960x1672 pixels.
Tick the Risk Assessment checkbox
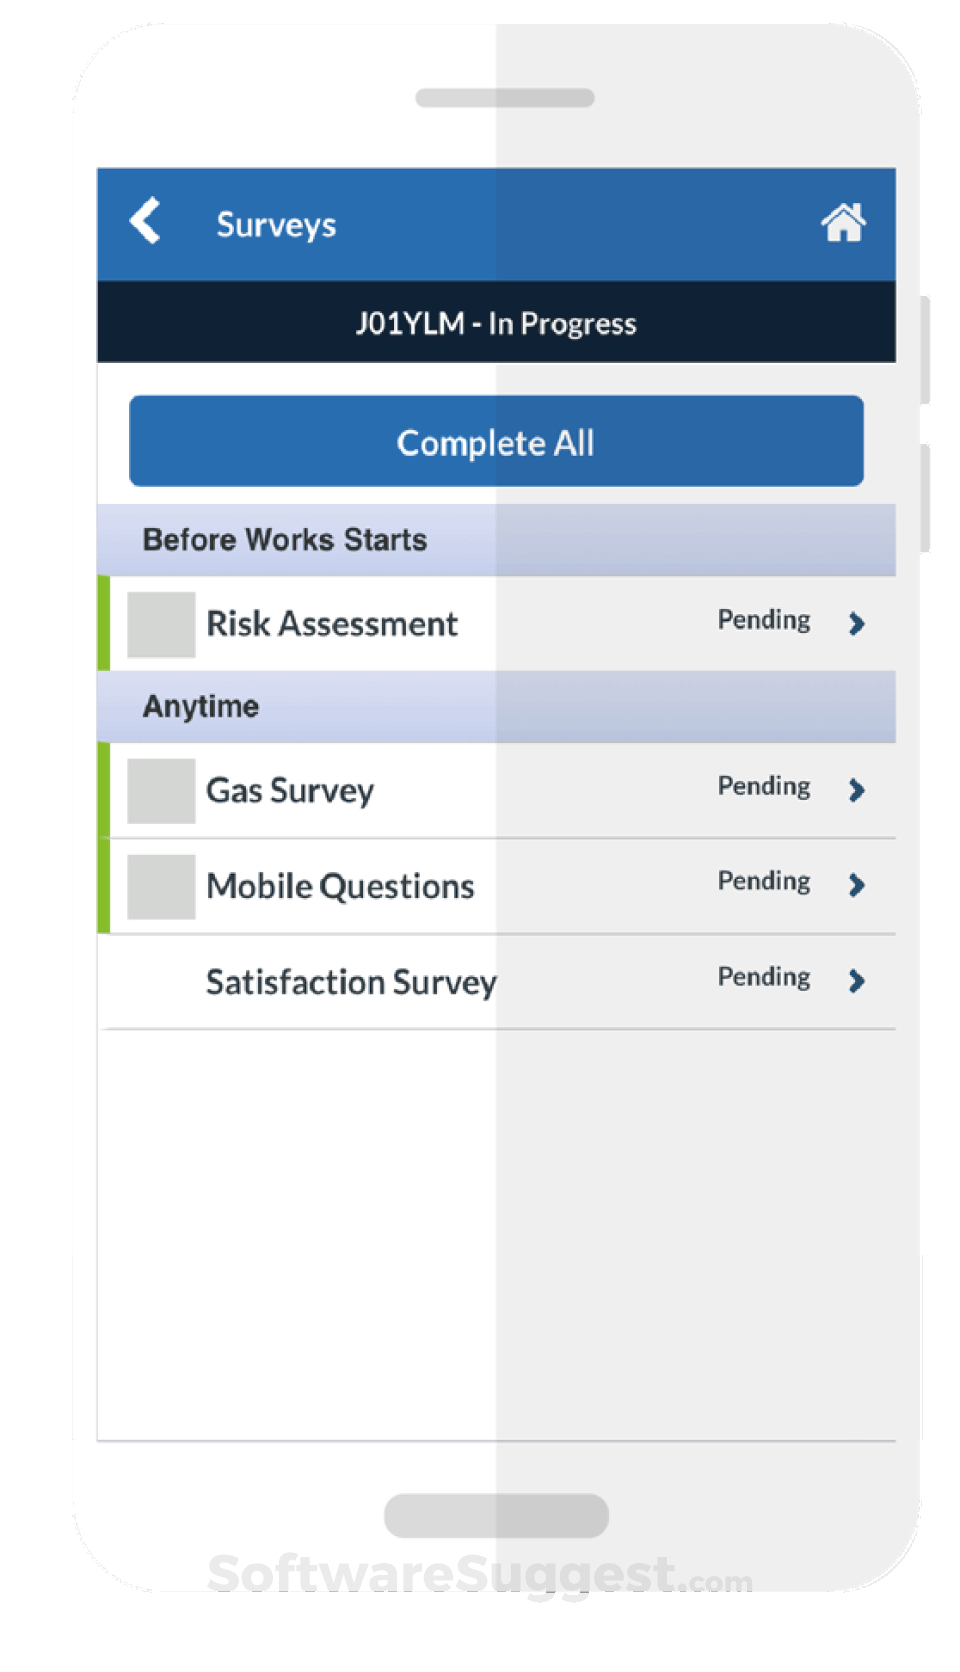tap(161, 625)
